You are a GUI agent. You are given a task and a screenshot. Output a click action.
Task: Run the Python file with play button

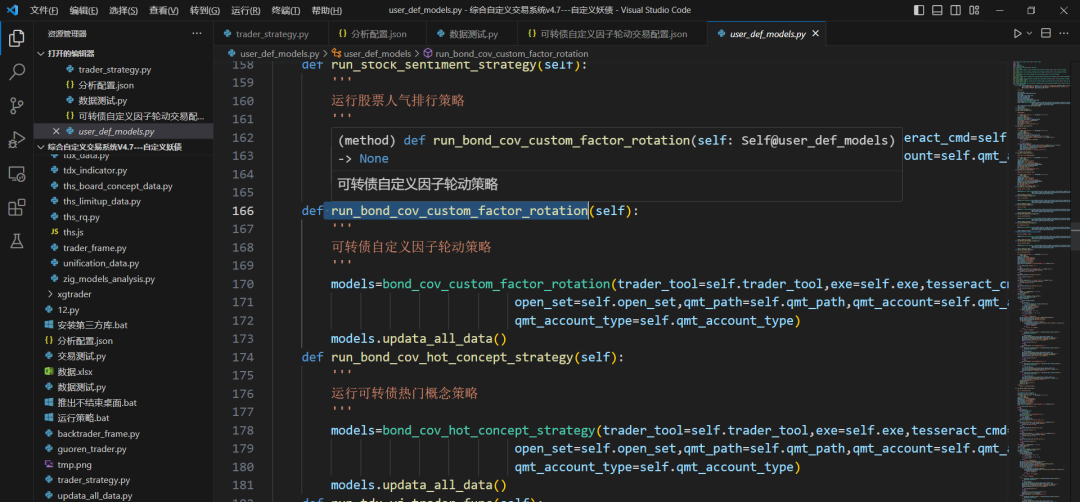click(x=1017, y=34)
